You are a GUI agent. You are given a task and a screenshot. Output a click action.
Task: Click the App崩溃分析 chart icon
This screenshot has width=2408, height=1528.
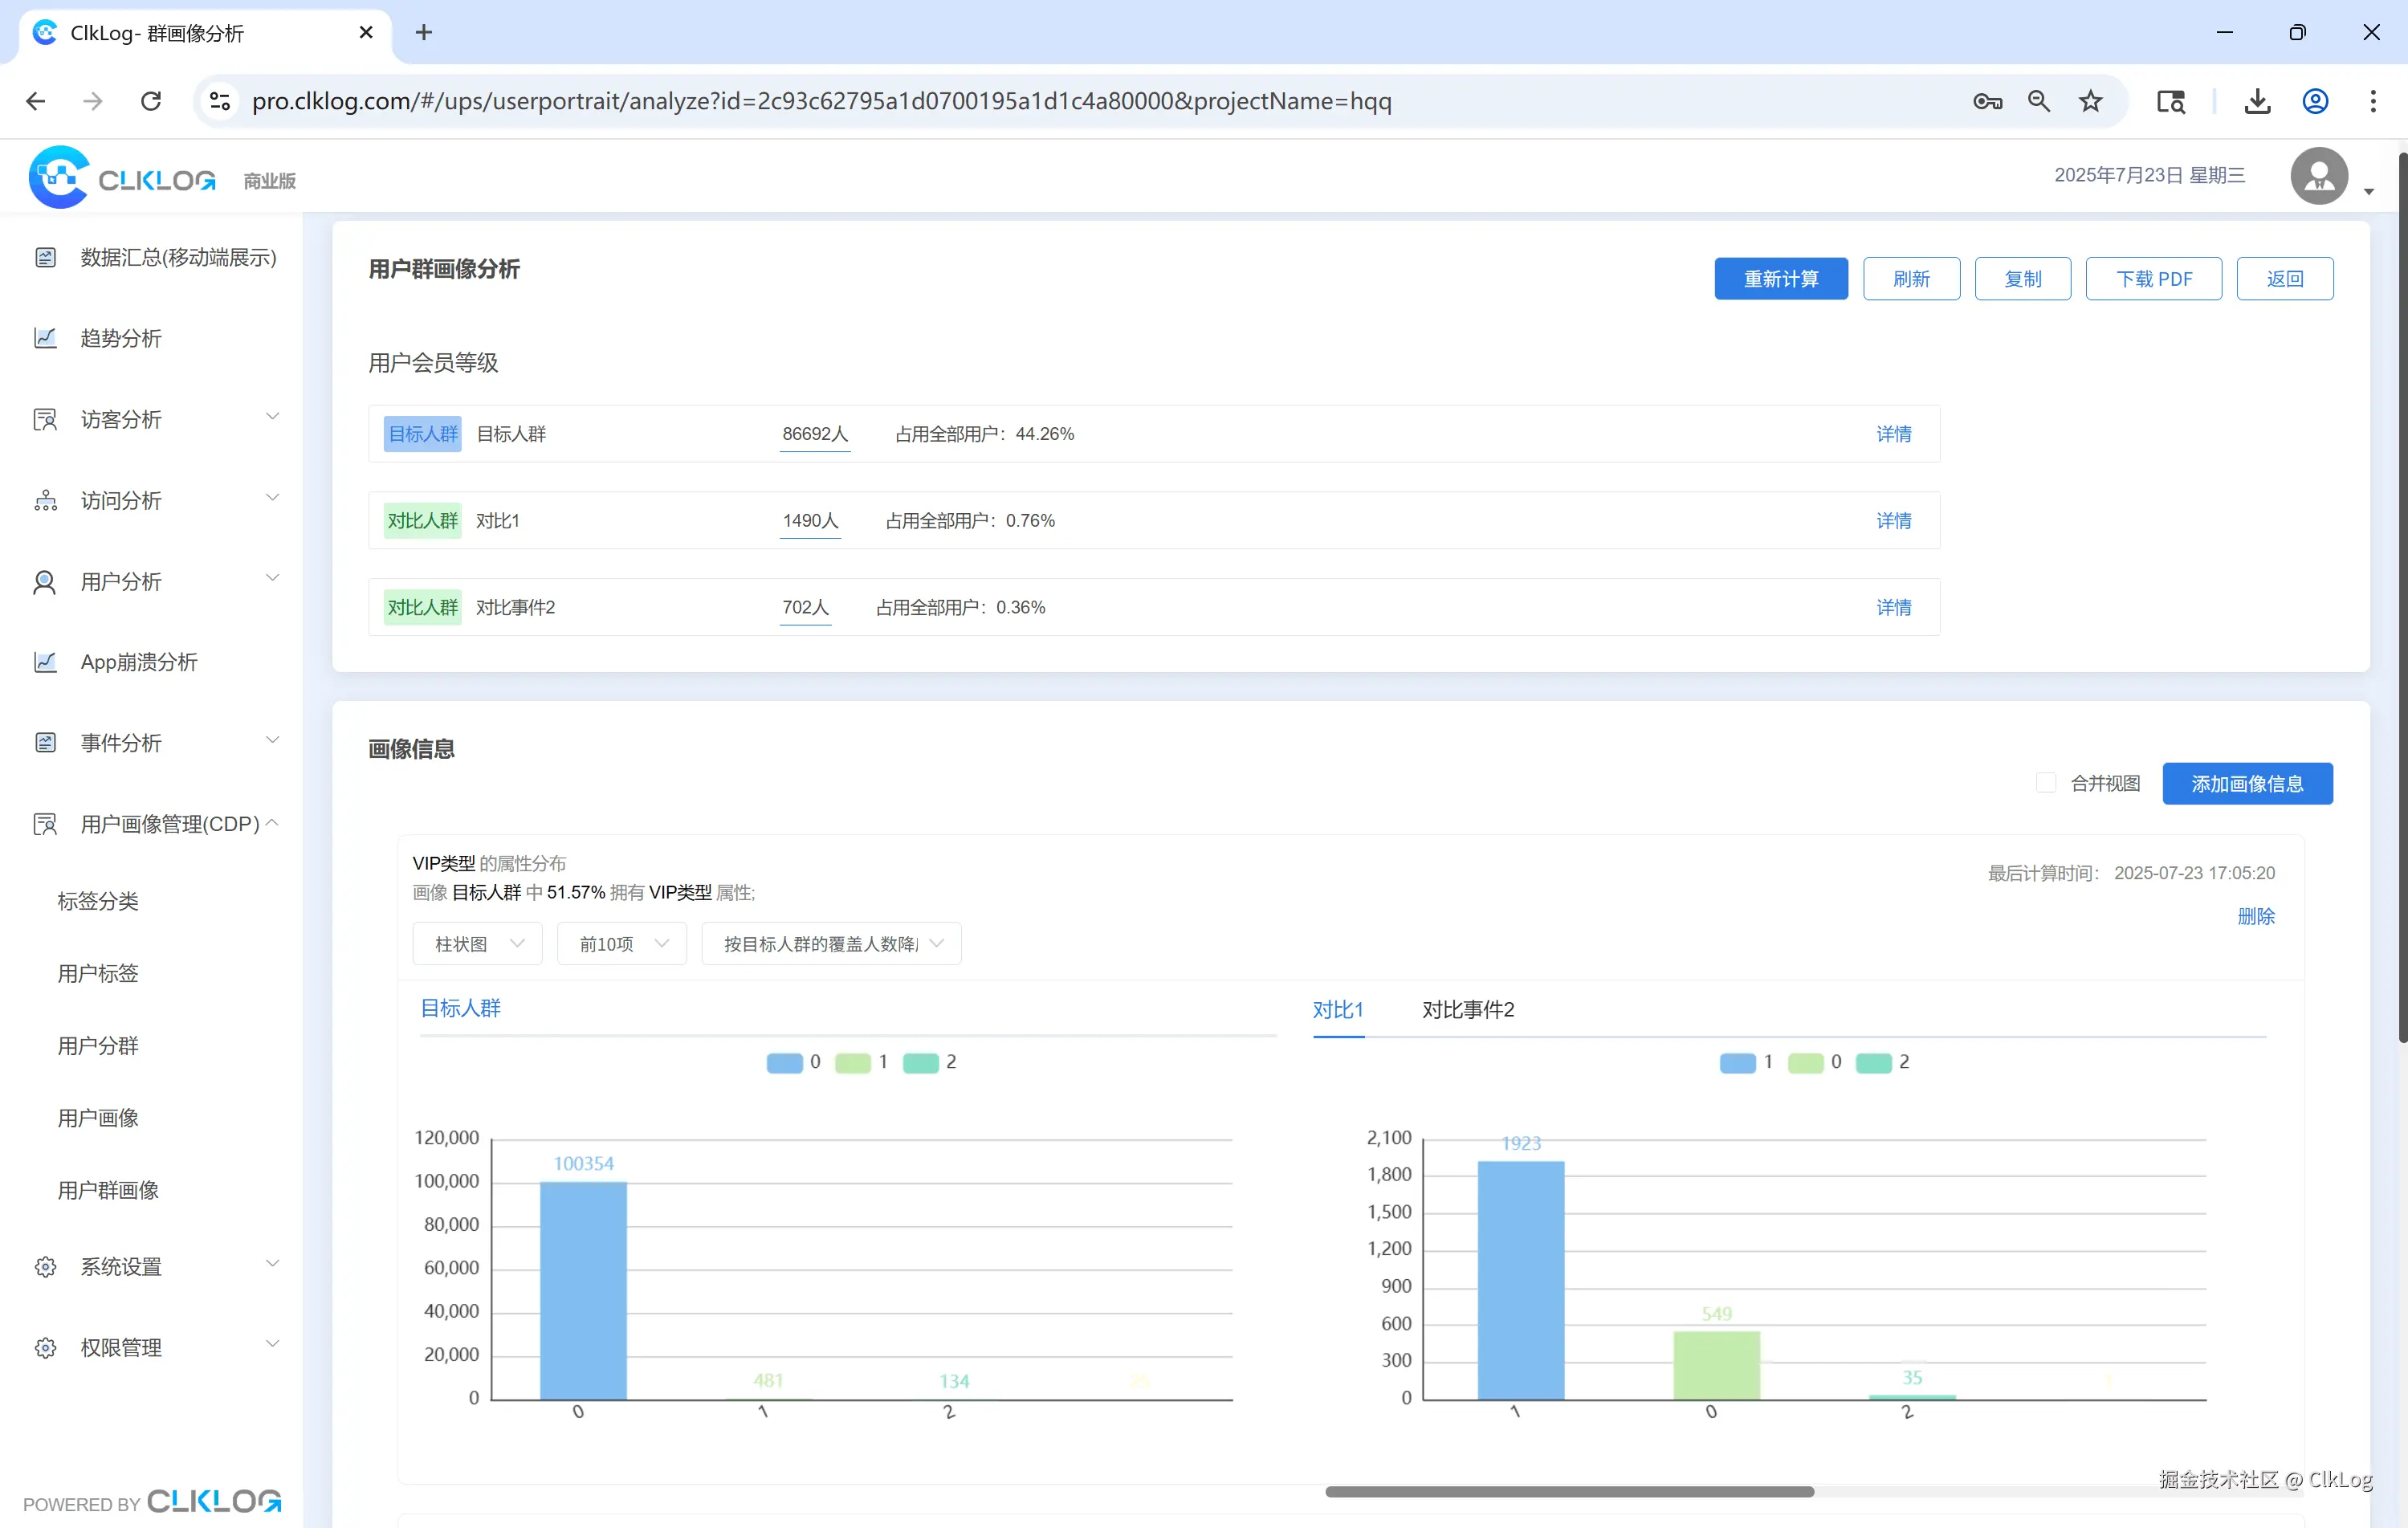45,662
